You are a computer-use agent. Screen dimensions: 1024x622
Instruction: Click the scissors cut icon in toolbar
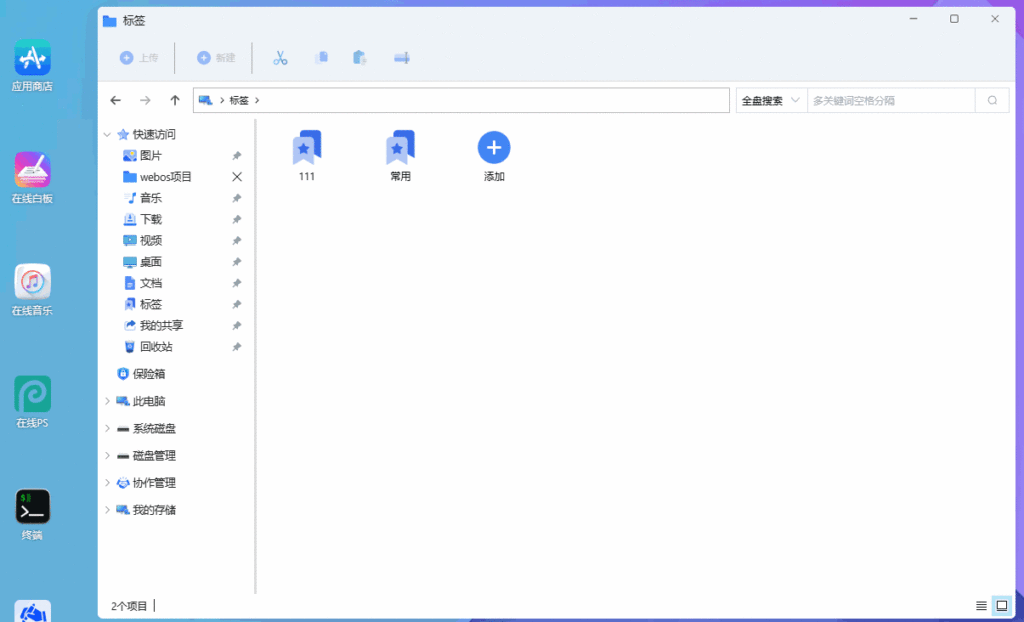coord(280,58)
